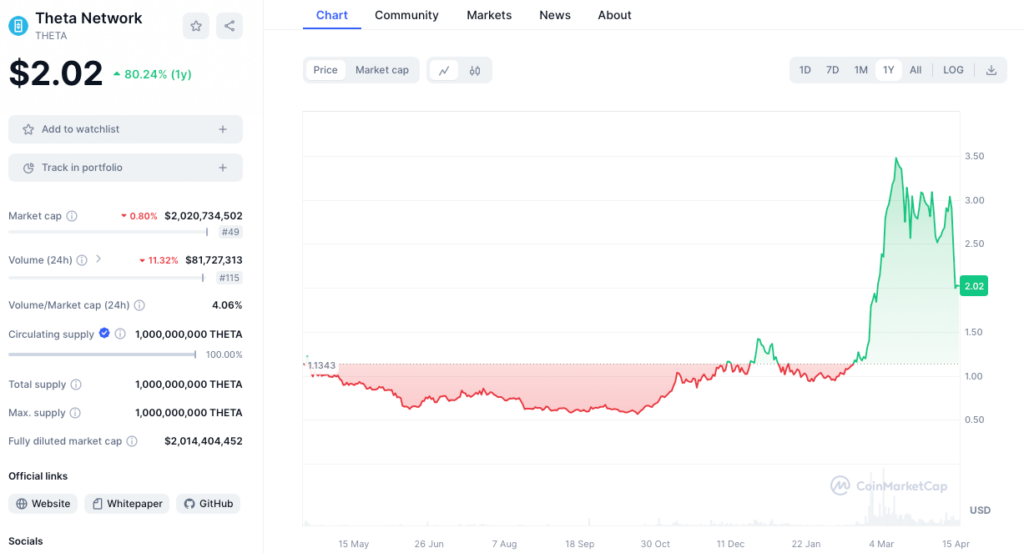The width and height of the screenshot is (1024, 553).
Task: Click the $2.02 main price
Action: pyautogui.click(x=56, y=72)
